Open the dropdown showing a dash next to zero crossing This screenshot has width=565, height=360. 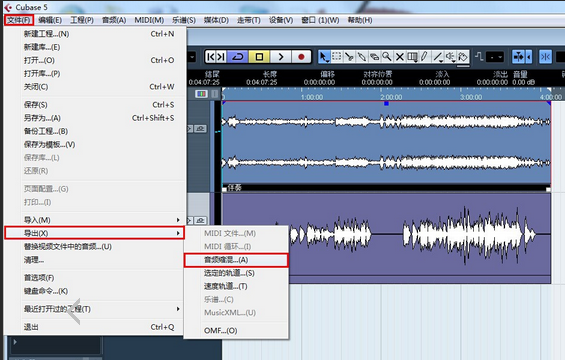click(x=495, y=57)
